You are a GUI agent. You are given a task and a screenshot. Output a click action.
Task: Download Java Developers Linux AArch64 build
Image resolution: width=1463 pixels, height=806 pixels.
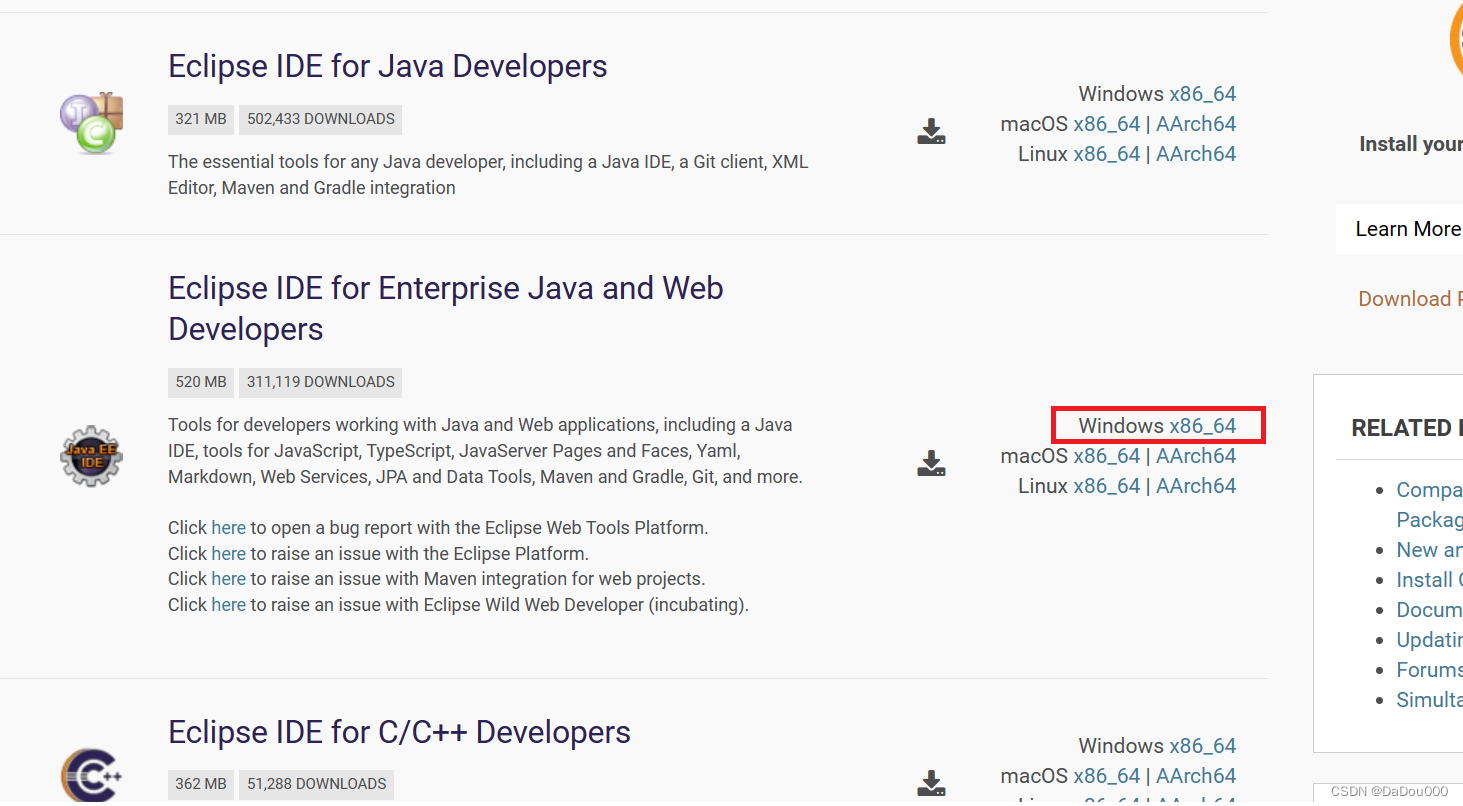[x=1196, y=154]
